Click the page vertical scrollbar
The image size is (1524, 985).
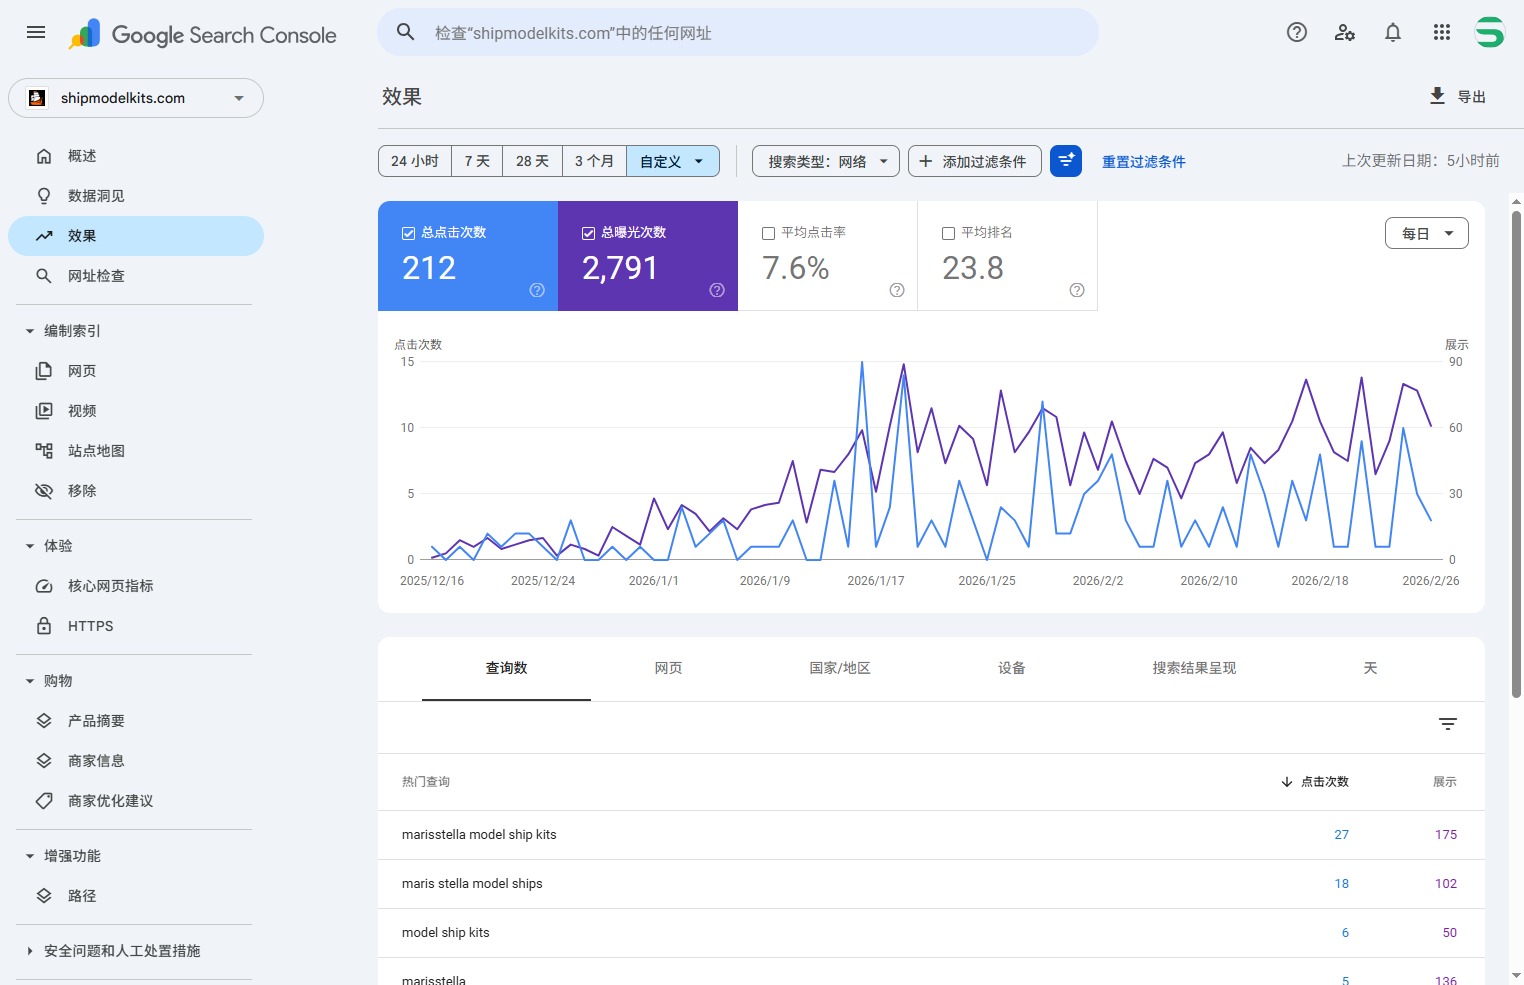[1516, 450]
